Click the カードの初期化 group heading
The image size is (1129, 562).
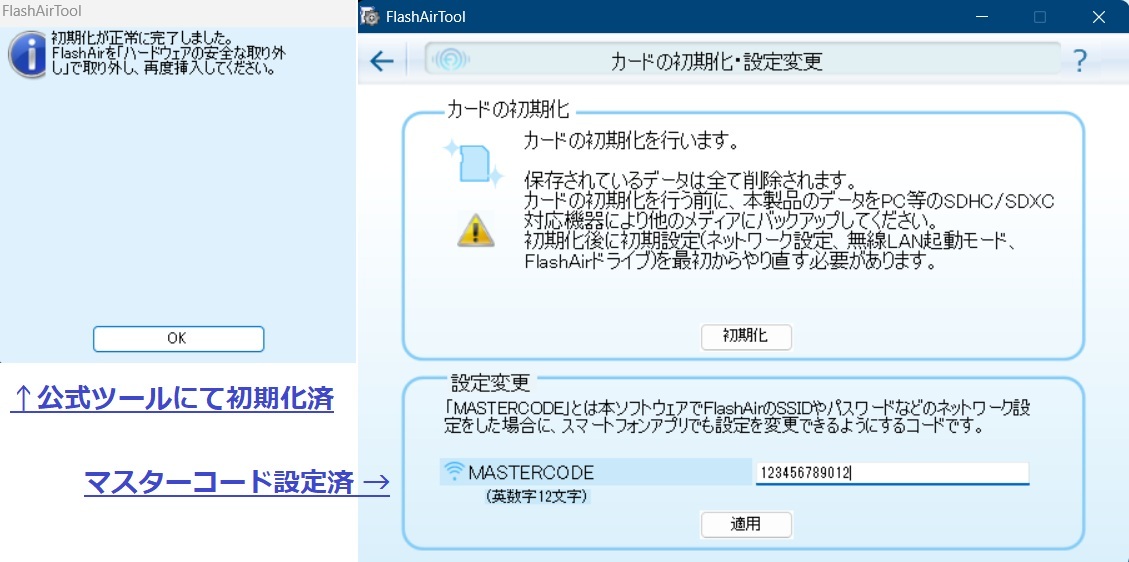click(x=508, y=109)
